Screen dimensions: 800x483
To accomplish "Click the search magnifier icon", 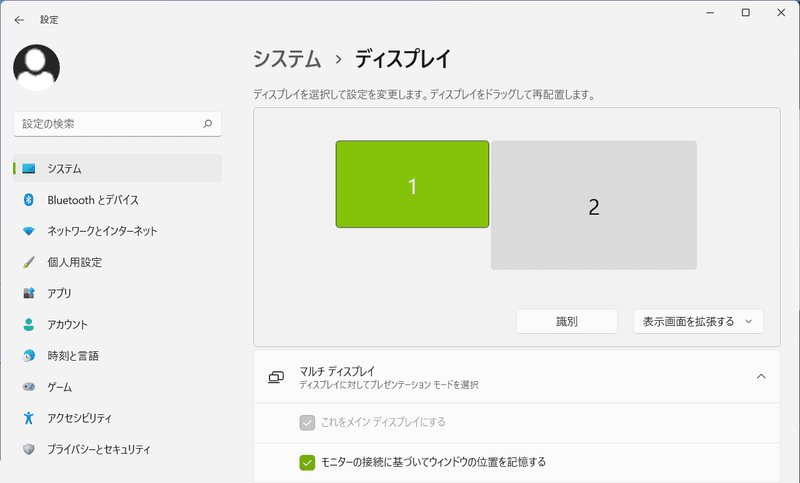I will point(208,123).
